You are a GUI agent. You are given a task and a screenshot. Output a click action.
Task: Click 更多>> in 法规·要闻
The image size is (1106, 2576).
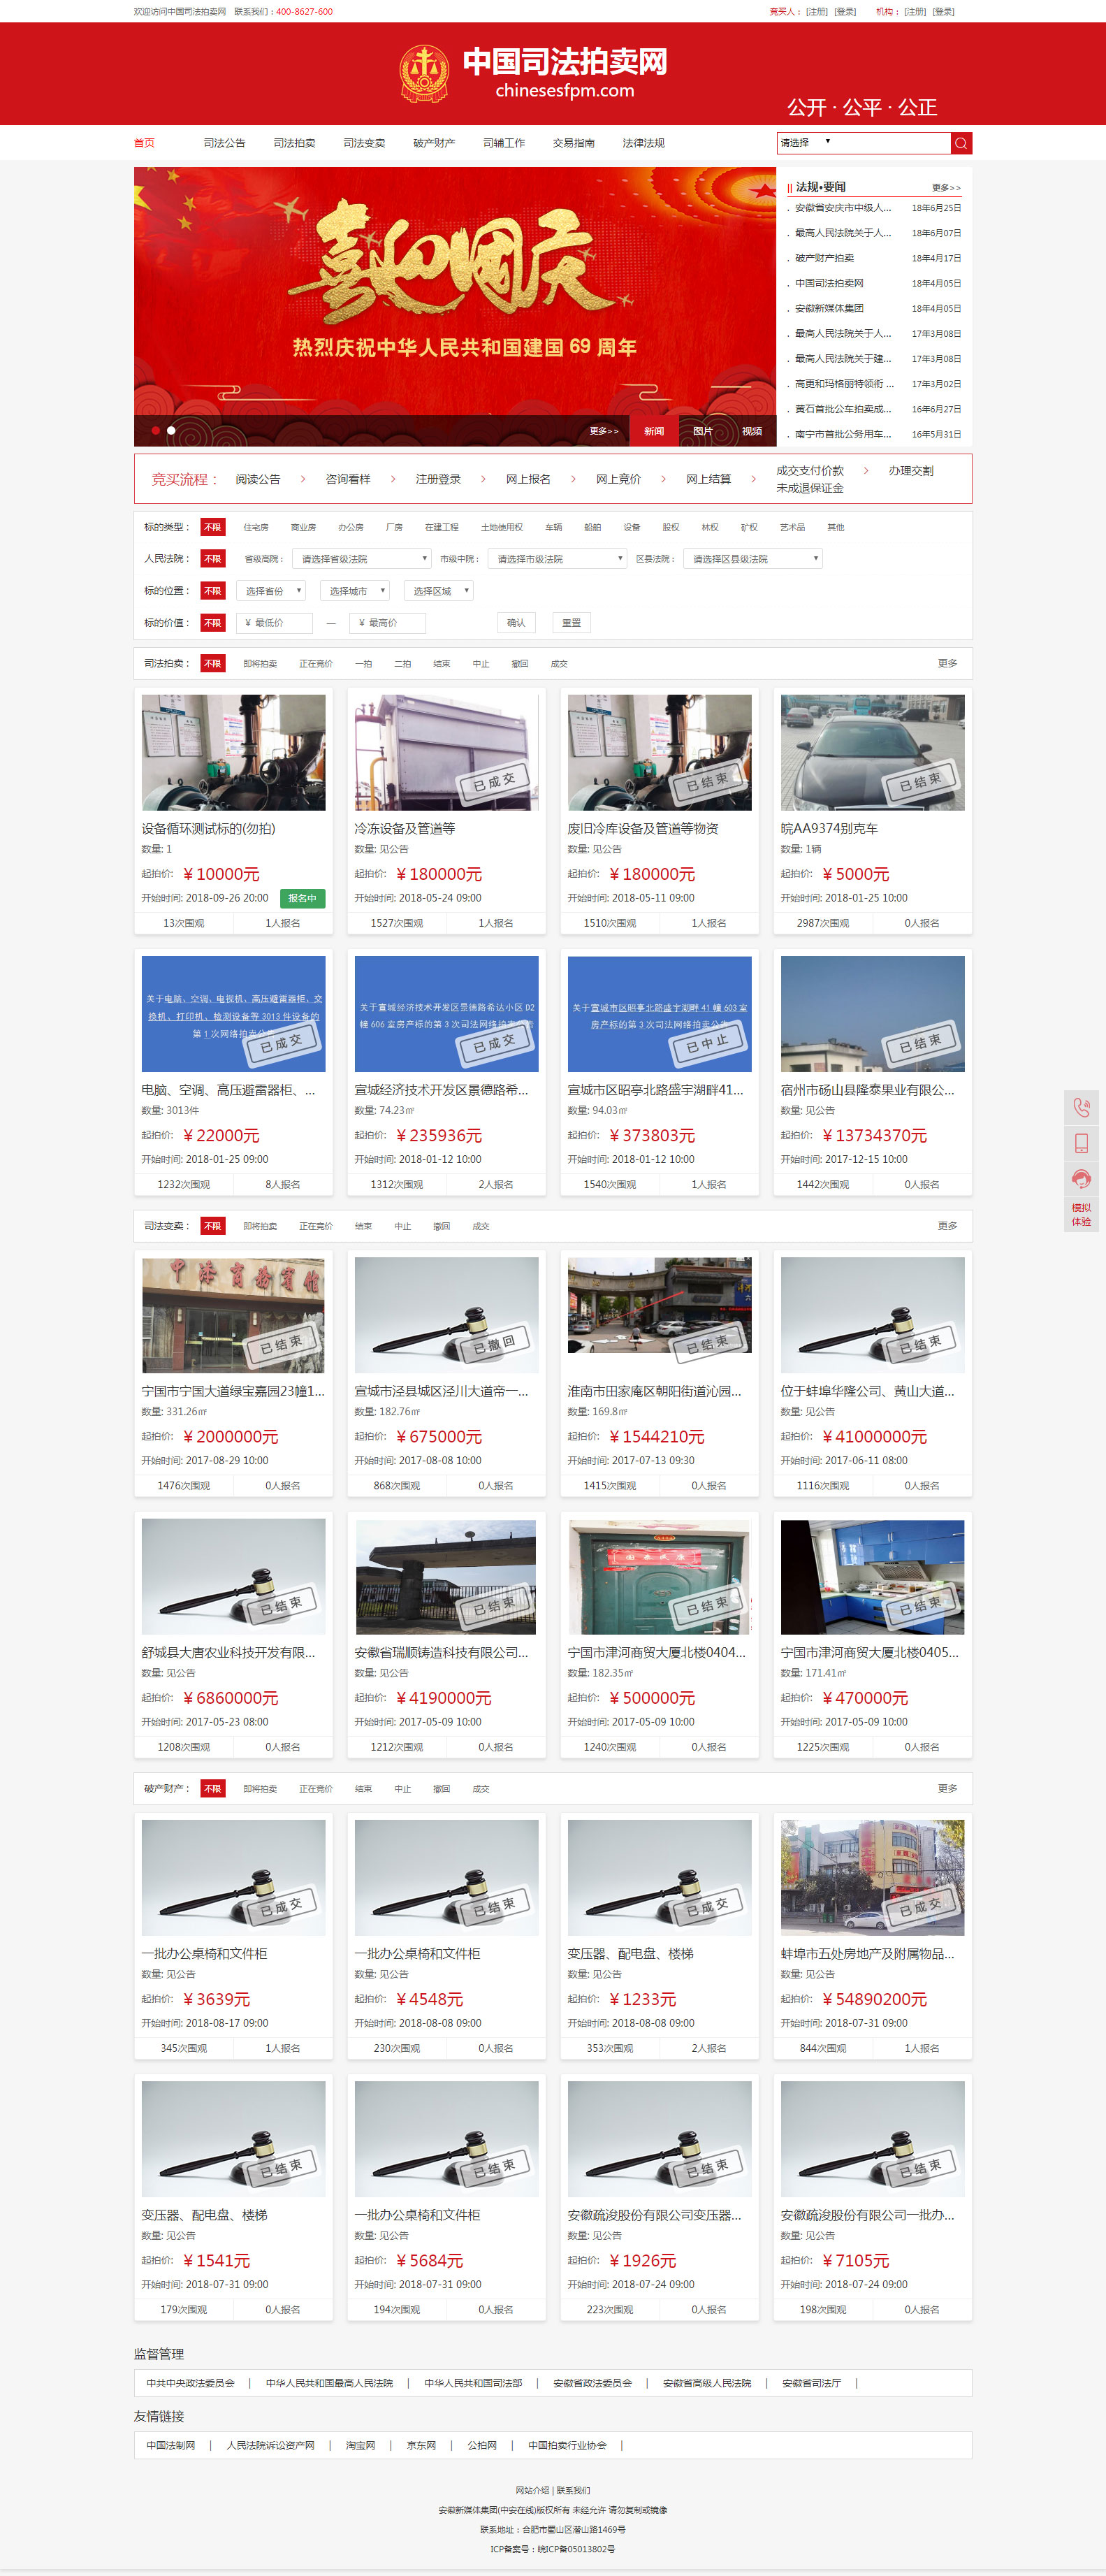click(946, 188)
